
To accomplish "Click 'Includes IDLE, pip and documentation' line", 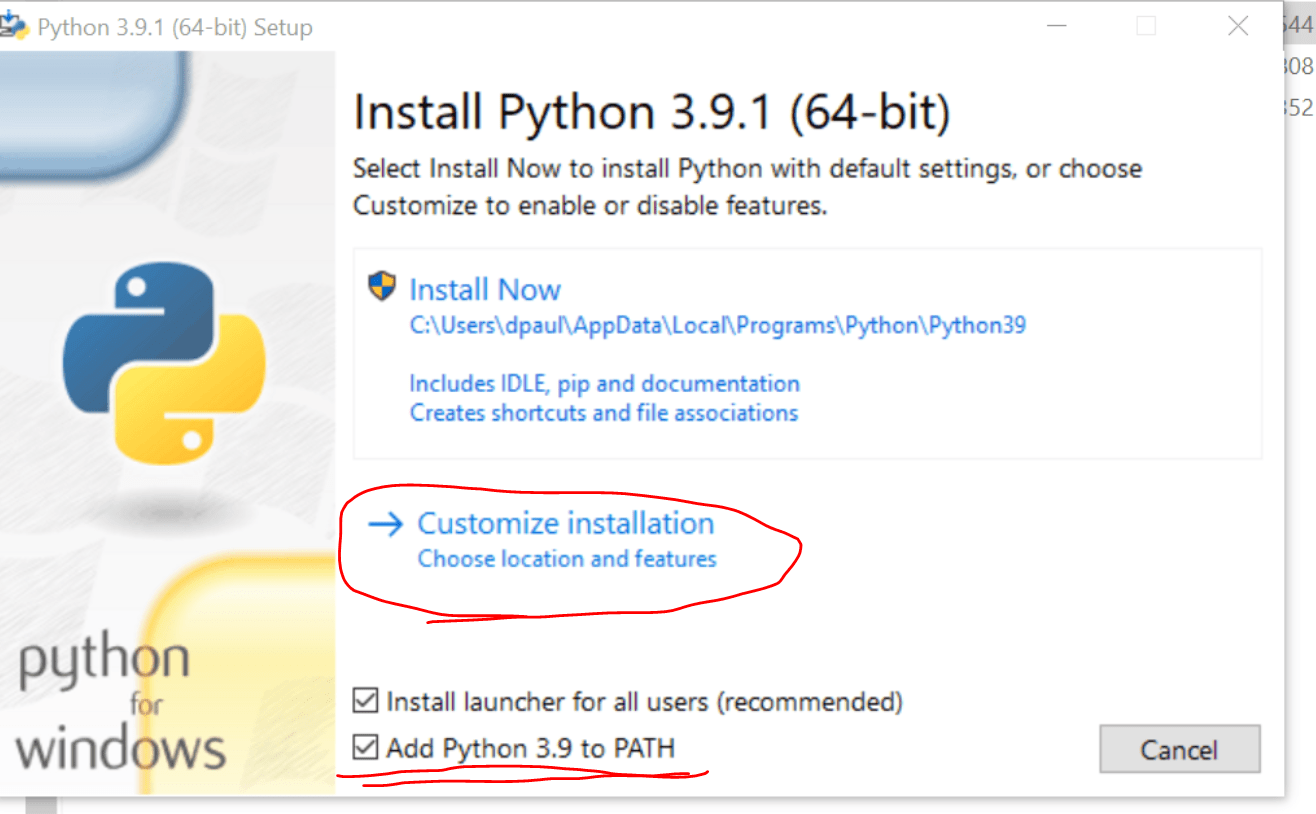I will pos(604,384).
